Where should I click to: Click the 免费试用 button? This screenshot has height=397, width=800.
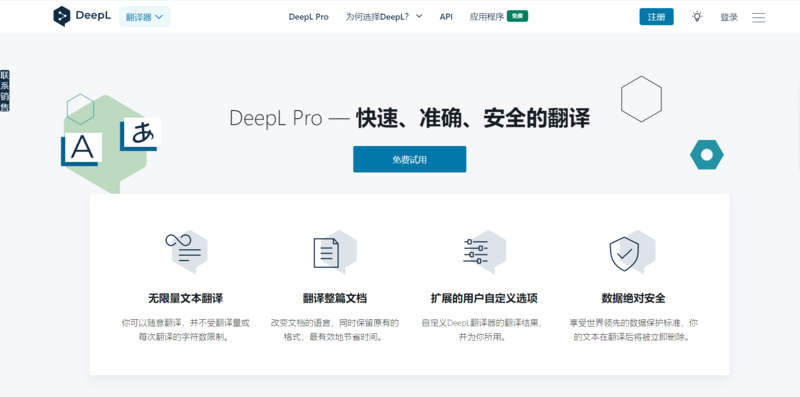coord(409,159)
